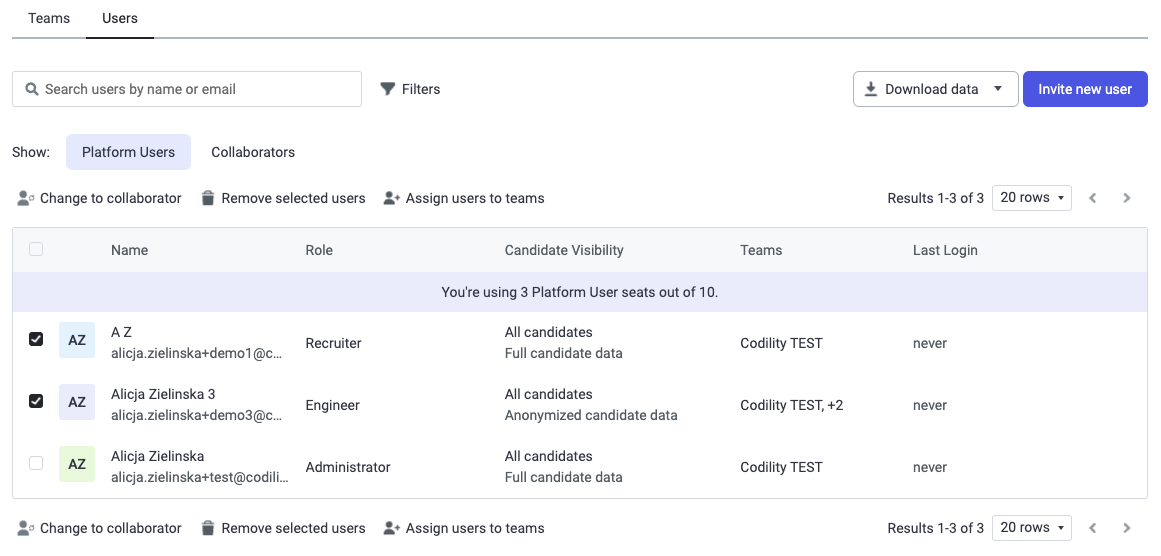Open the top 20 rows dropdown

click(1031, 198)
